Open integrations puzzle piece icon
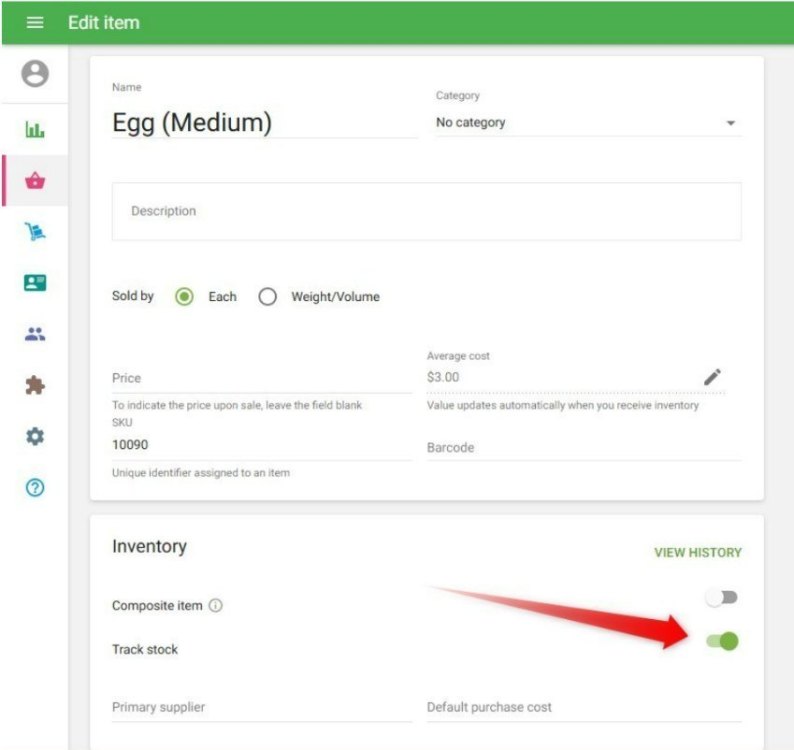Viewport: 794px width, 750px height. [x=35, y=386]
